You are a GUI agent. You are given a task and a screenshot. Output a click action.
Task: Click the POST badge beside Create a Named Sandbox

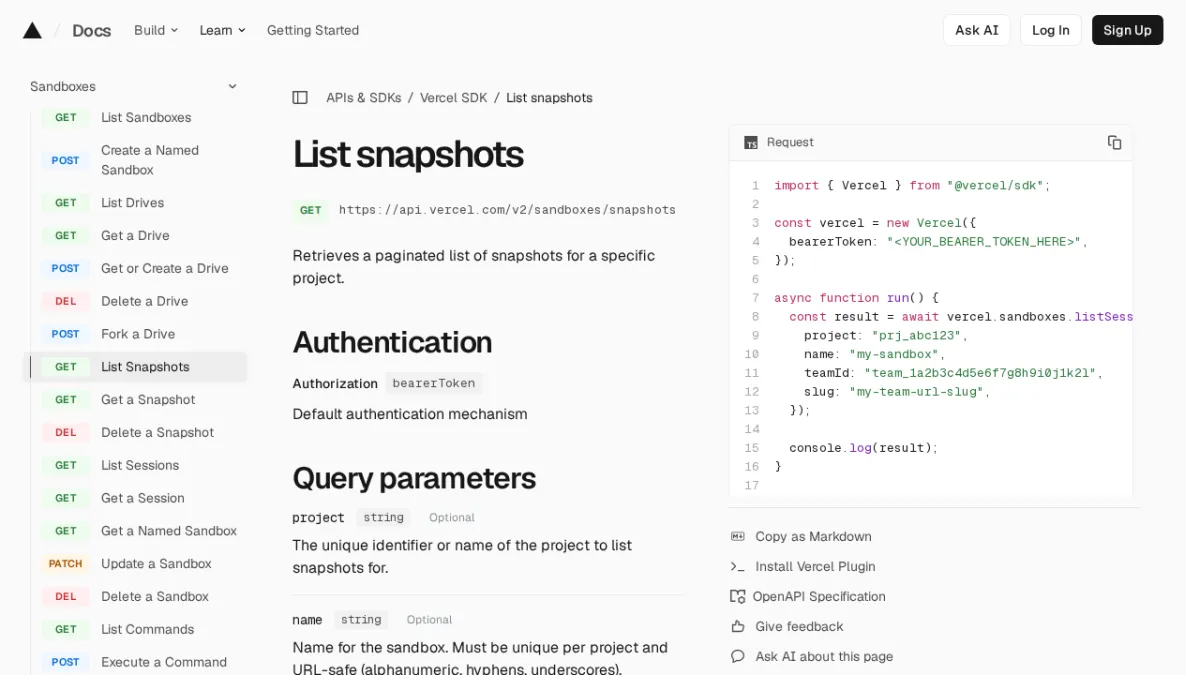(66, 160)
